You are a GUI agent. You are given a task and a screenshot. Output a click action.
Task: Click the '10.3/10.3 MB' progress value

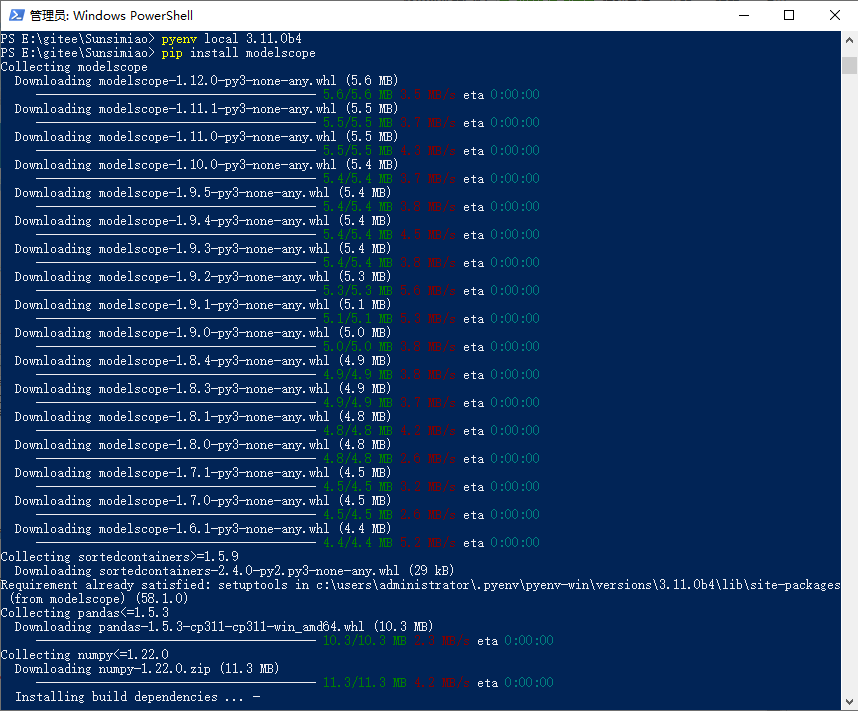point(364,640)
